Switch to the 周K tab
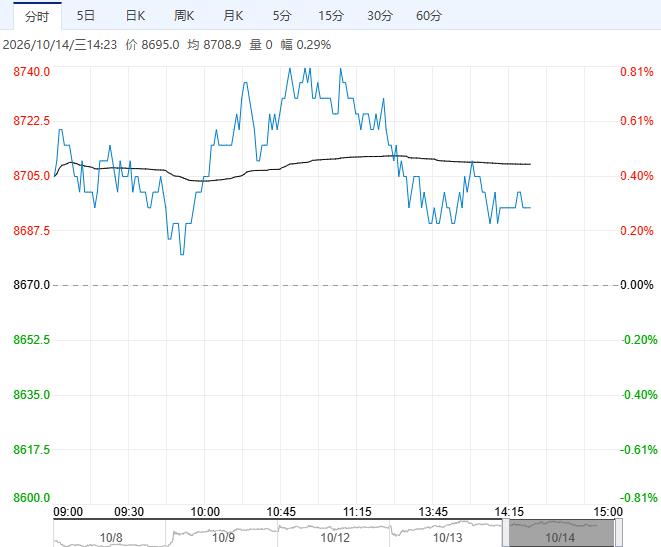The image size is (661, 547). 184,16
